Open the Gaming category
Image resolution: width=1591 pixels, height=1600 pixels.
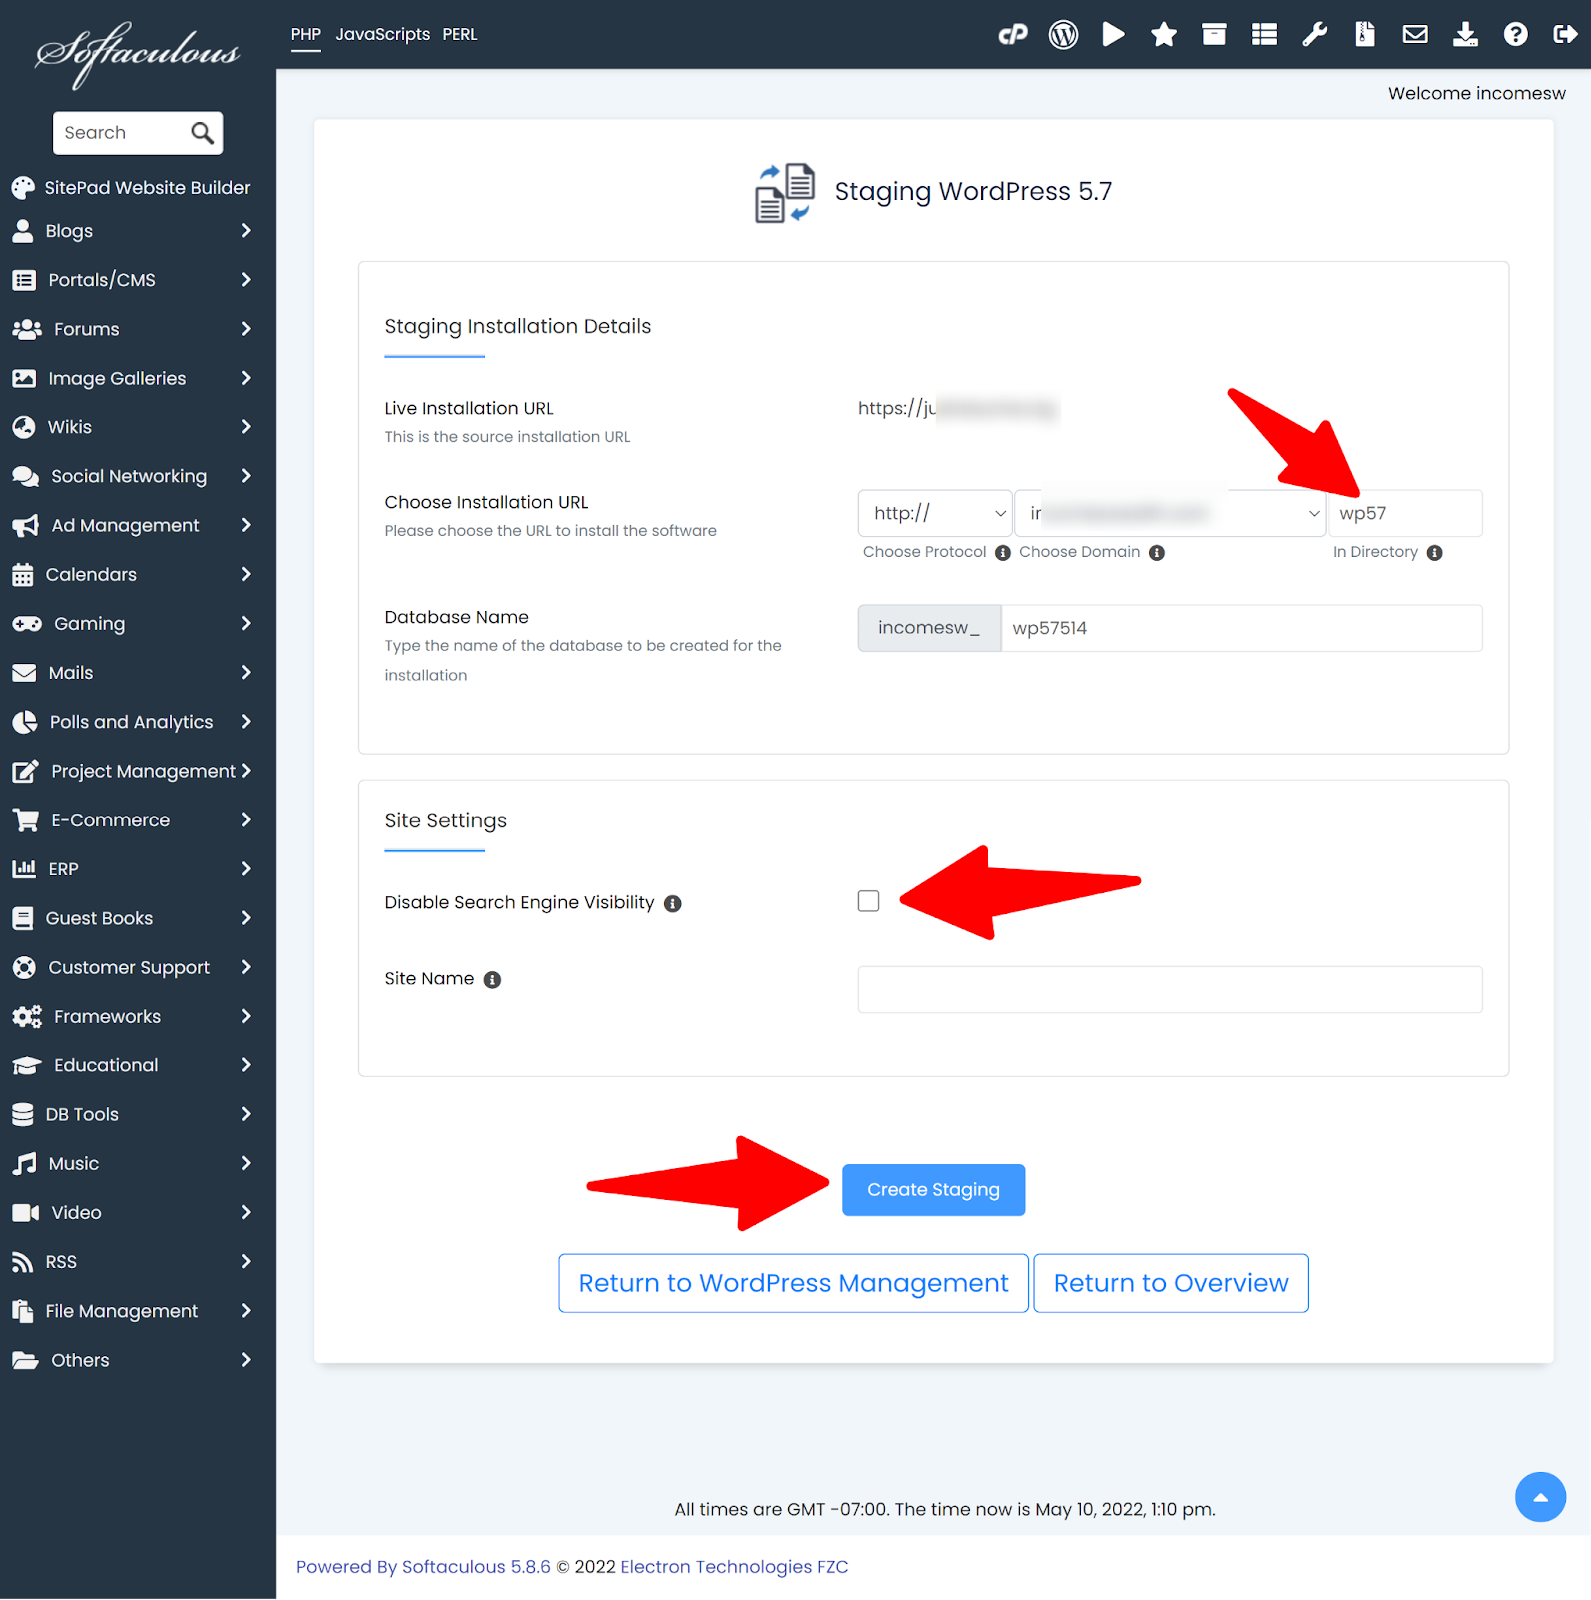tap(131, 624)
